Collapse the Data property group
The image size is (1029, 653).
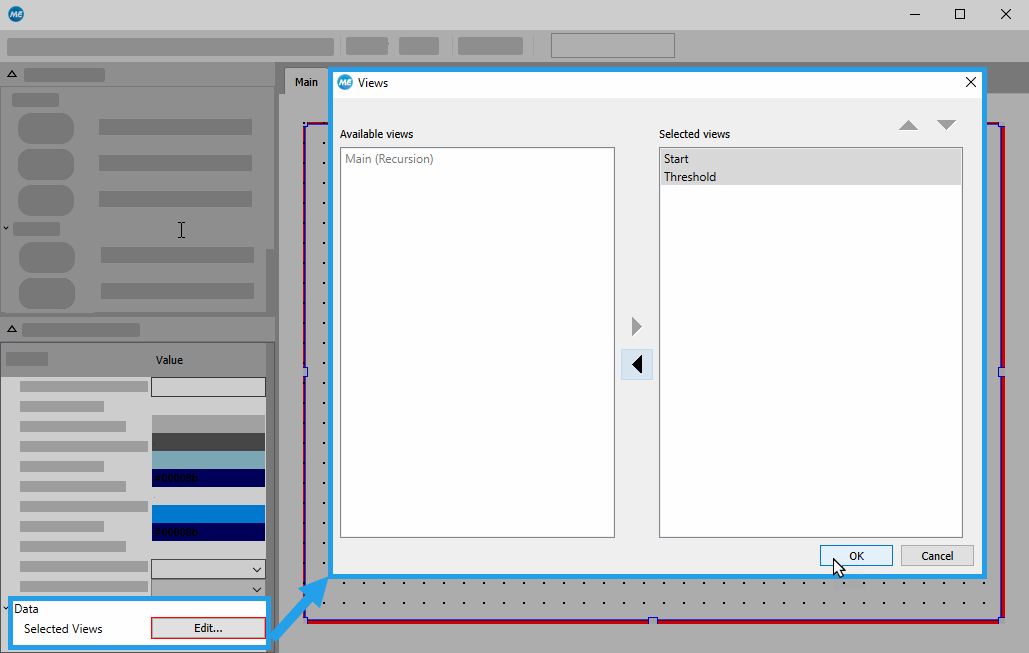[7, 608]
